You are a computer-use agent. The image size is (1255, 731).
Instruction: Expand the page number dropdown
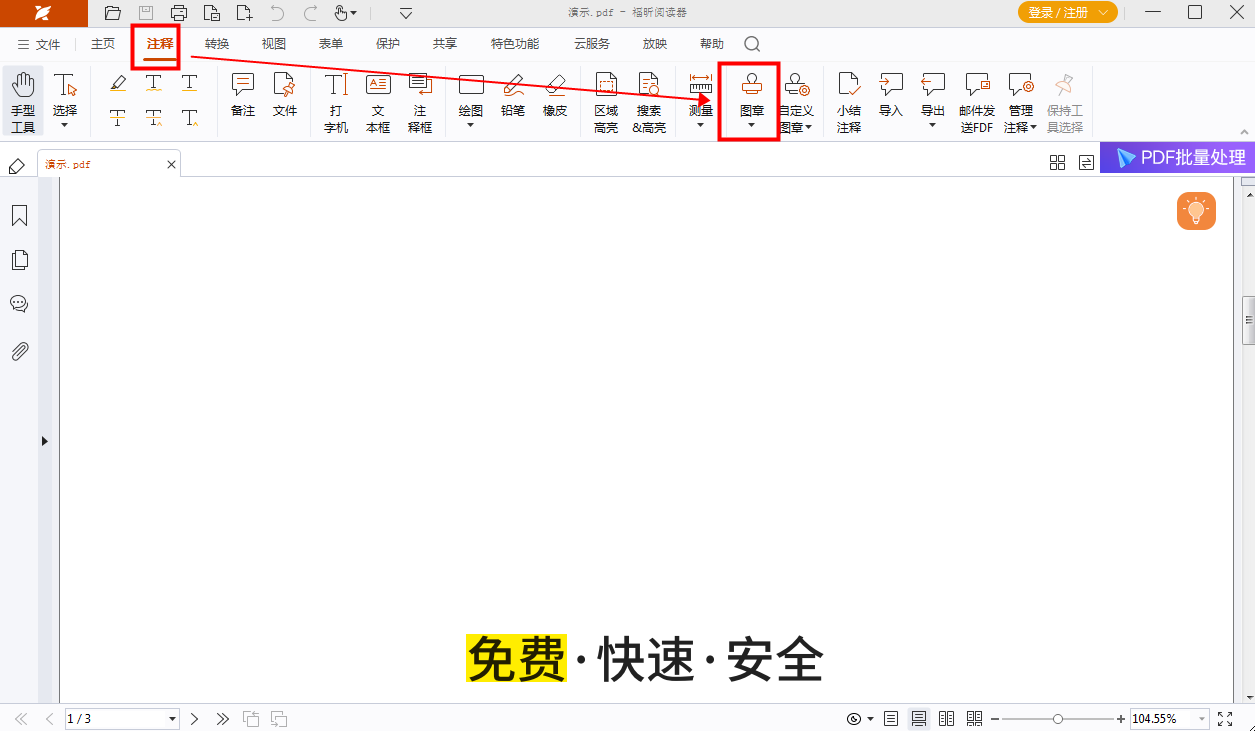pos(172,719)
